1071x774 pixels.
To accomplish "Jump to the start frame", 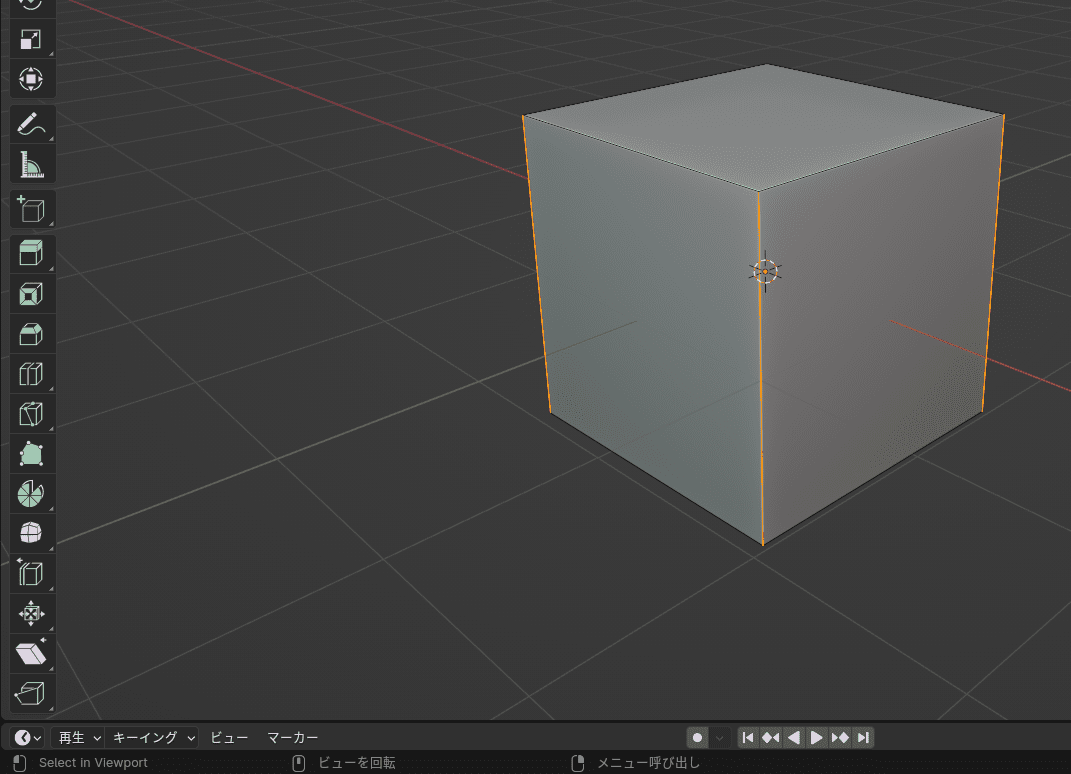I will click(748, 737).
